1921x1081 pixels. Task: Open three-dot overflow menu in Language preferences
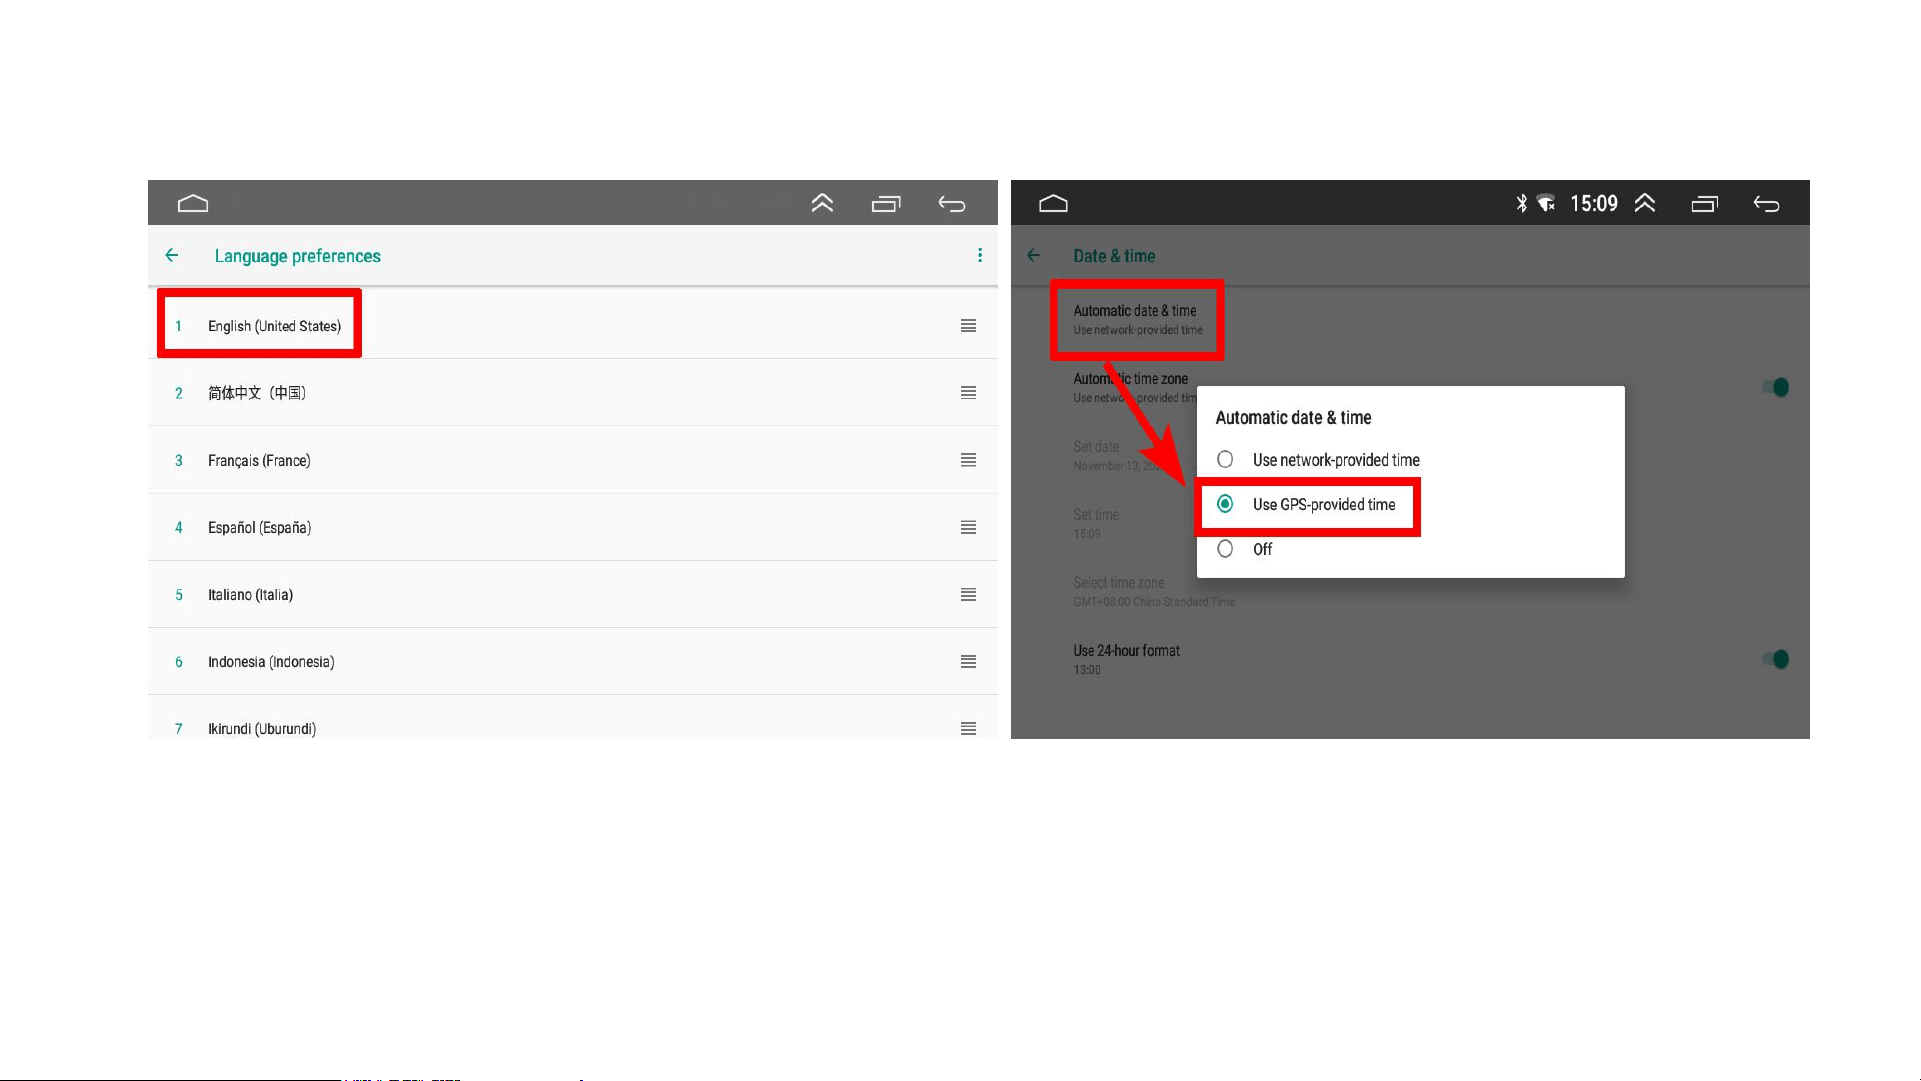[x=980, y=256]
